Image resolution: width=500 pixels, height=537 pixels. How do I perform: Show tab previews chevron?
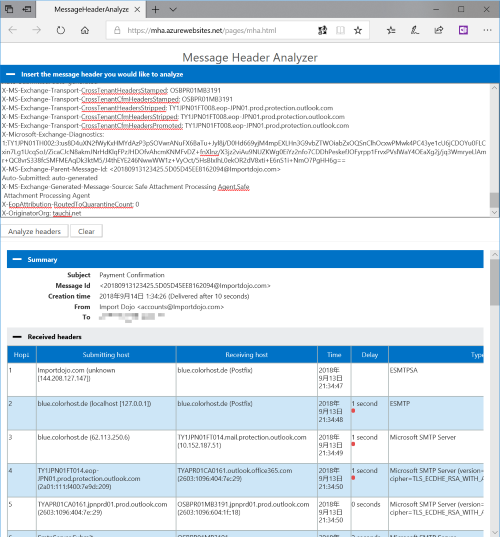coord(173,10)
